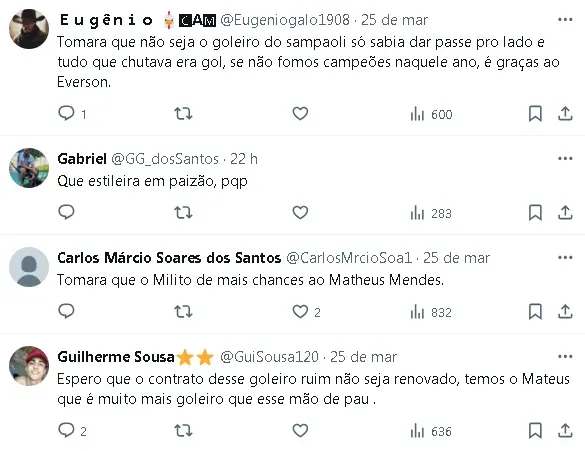
Task: View analytics showing 832 views
Action: click(431, 312)
